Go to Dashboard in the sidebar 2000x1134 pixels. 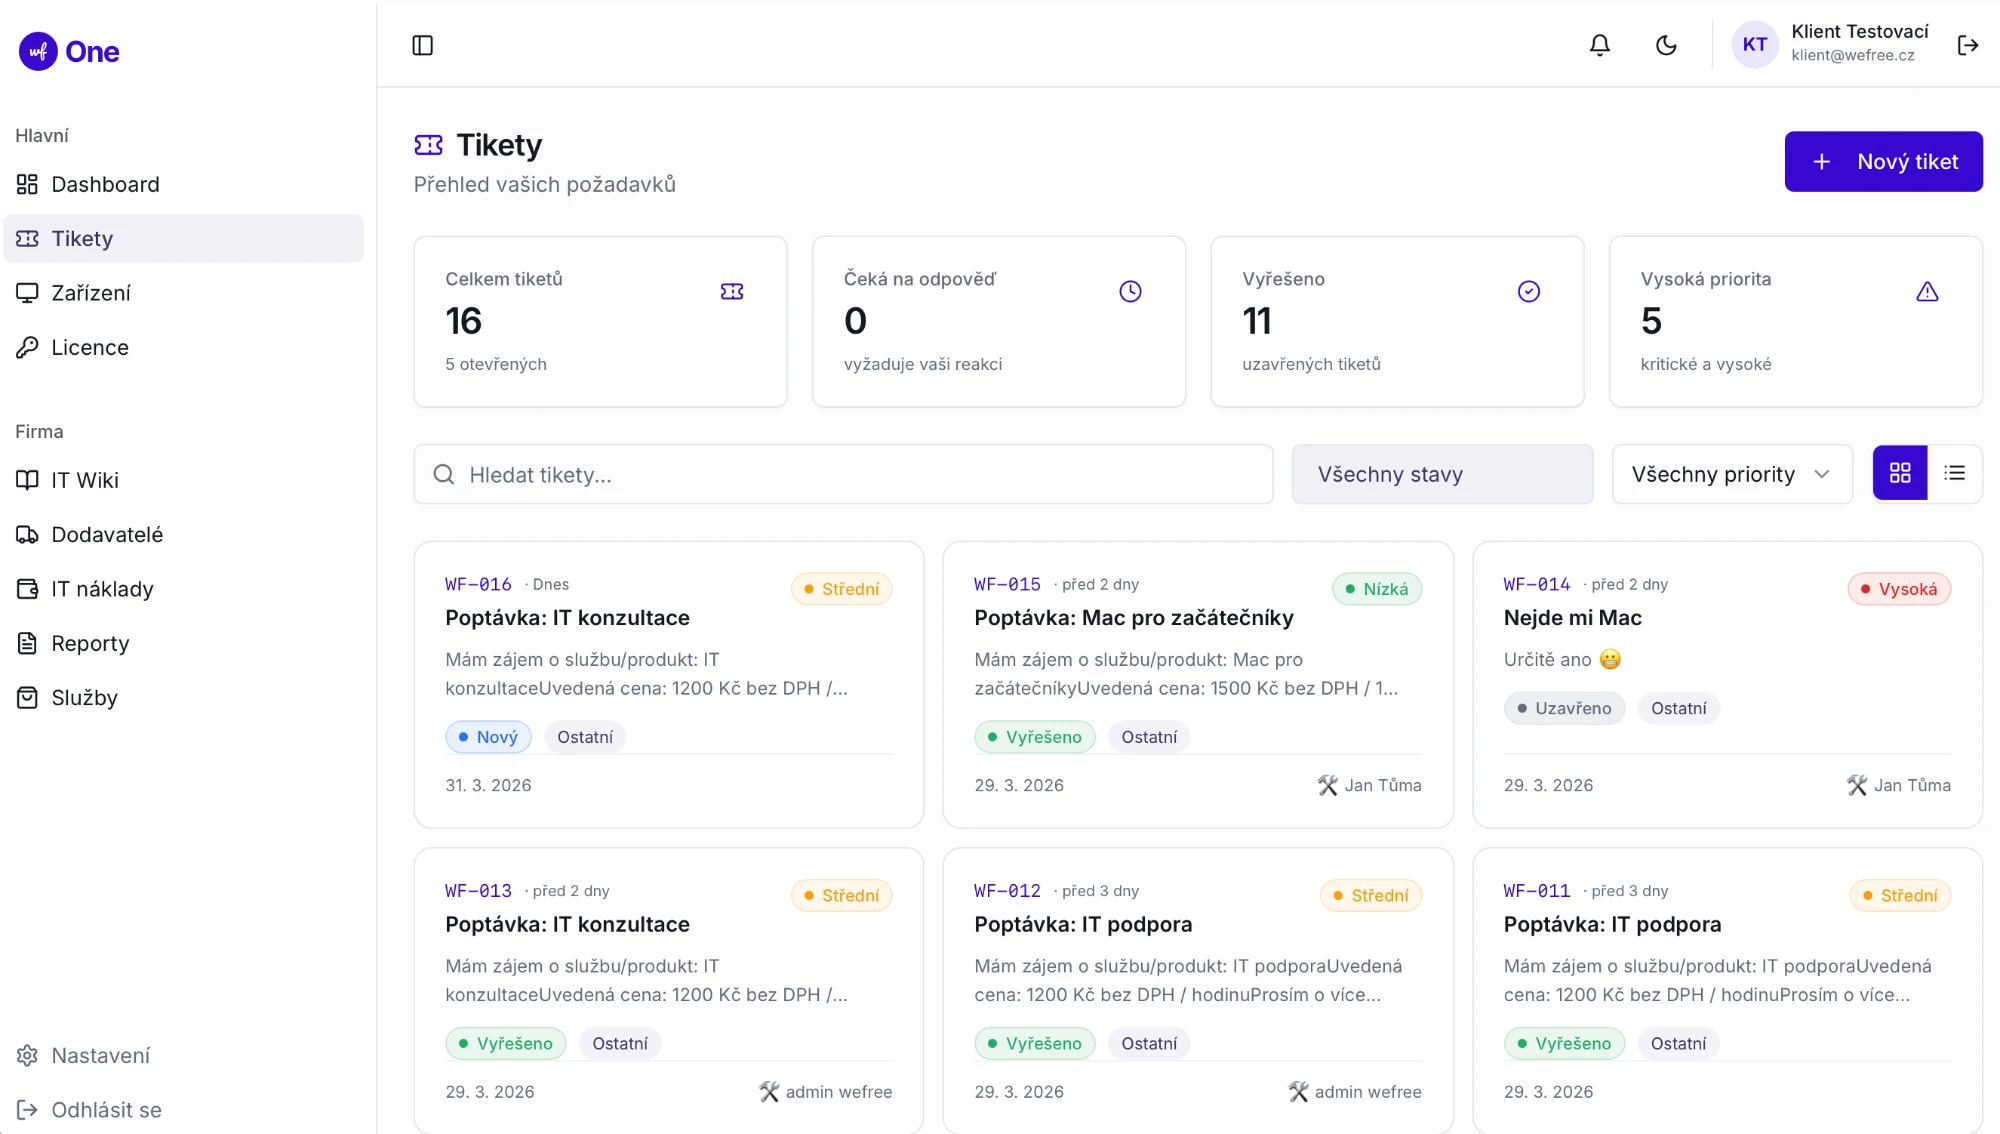pos(184,184)
